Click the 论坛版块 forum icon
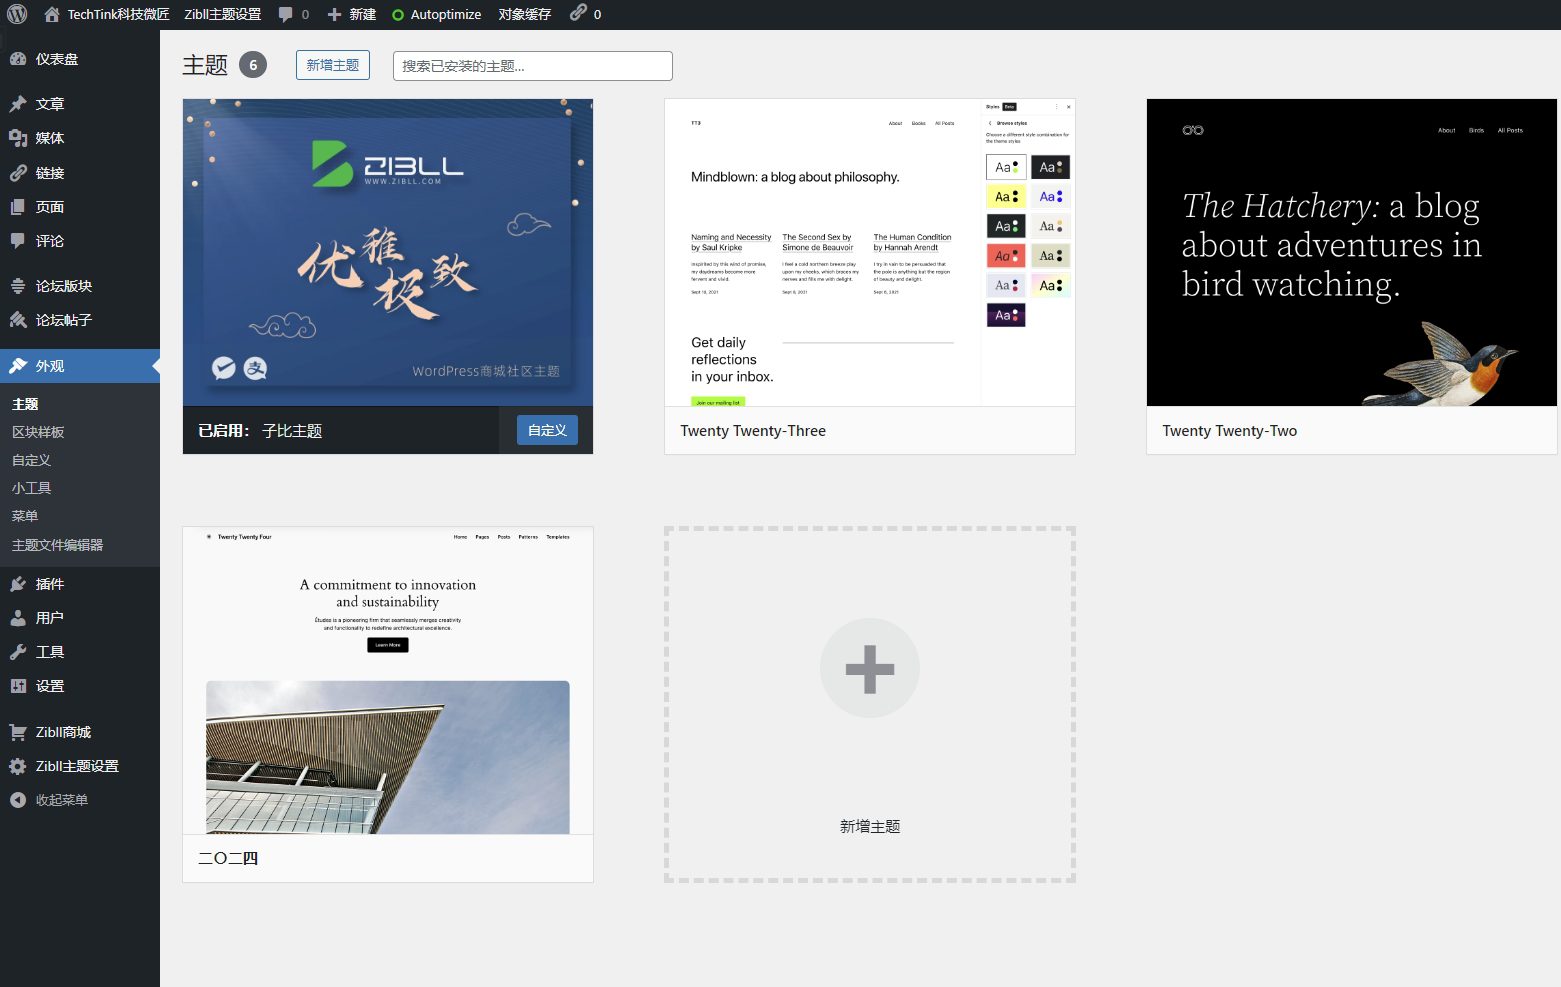Screen dimensions: 1561x987 point(18,286)
